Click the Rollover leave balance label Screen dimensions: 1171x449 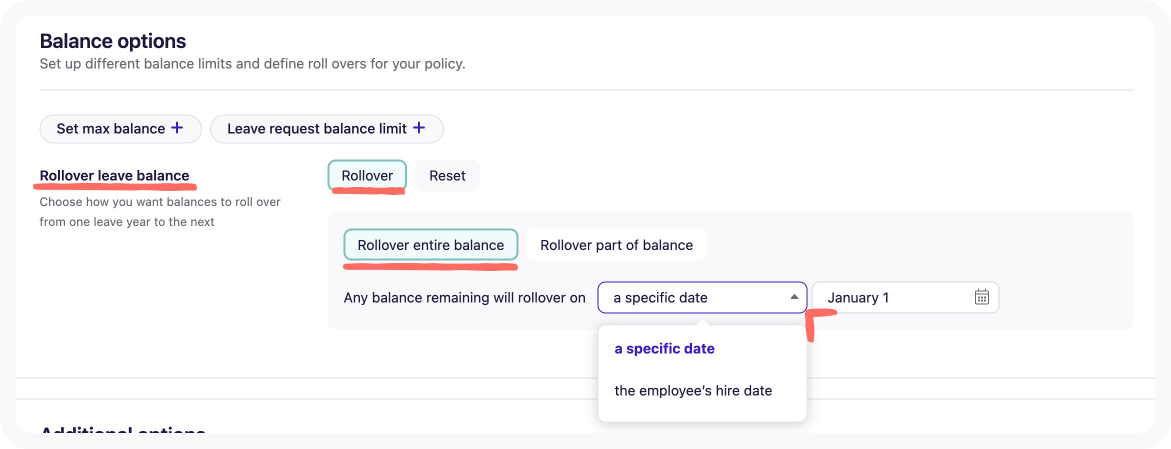[114, 176]
